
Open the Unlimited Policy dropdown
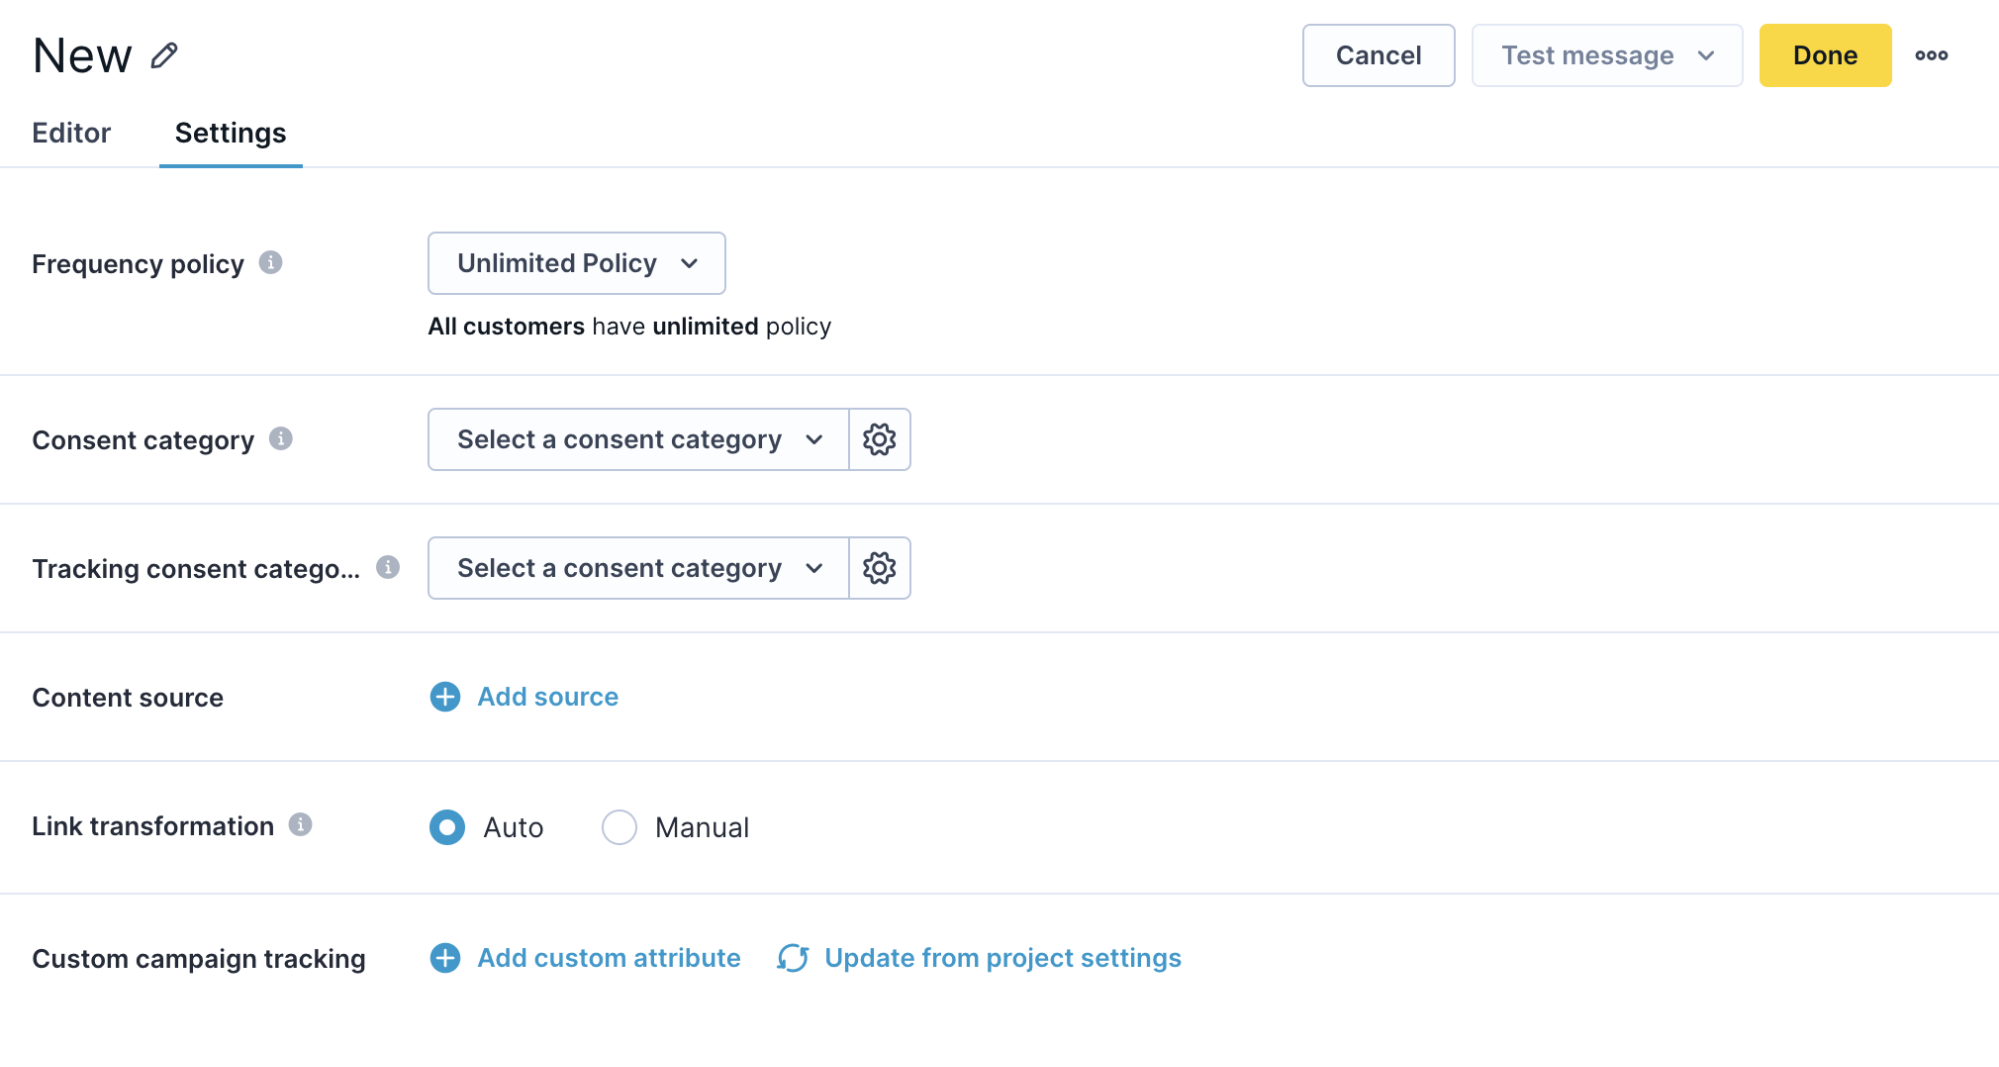[x=577, y=263]
